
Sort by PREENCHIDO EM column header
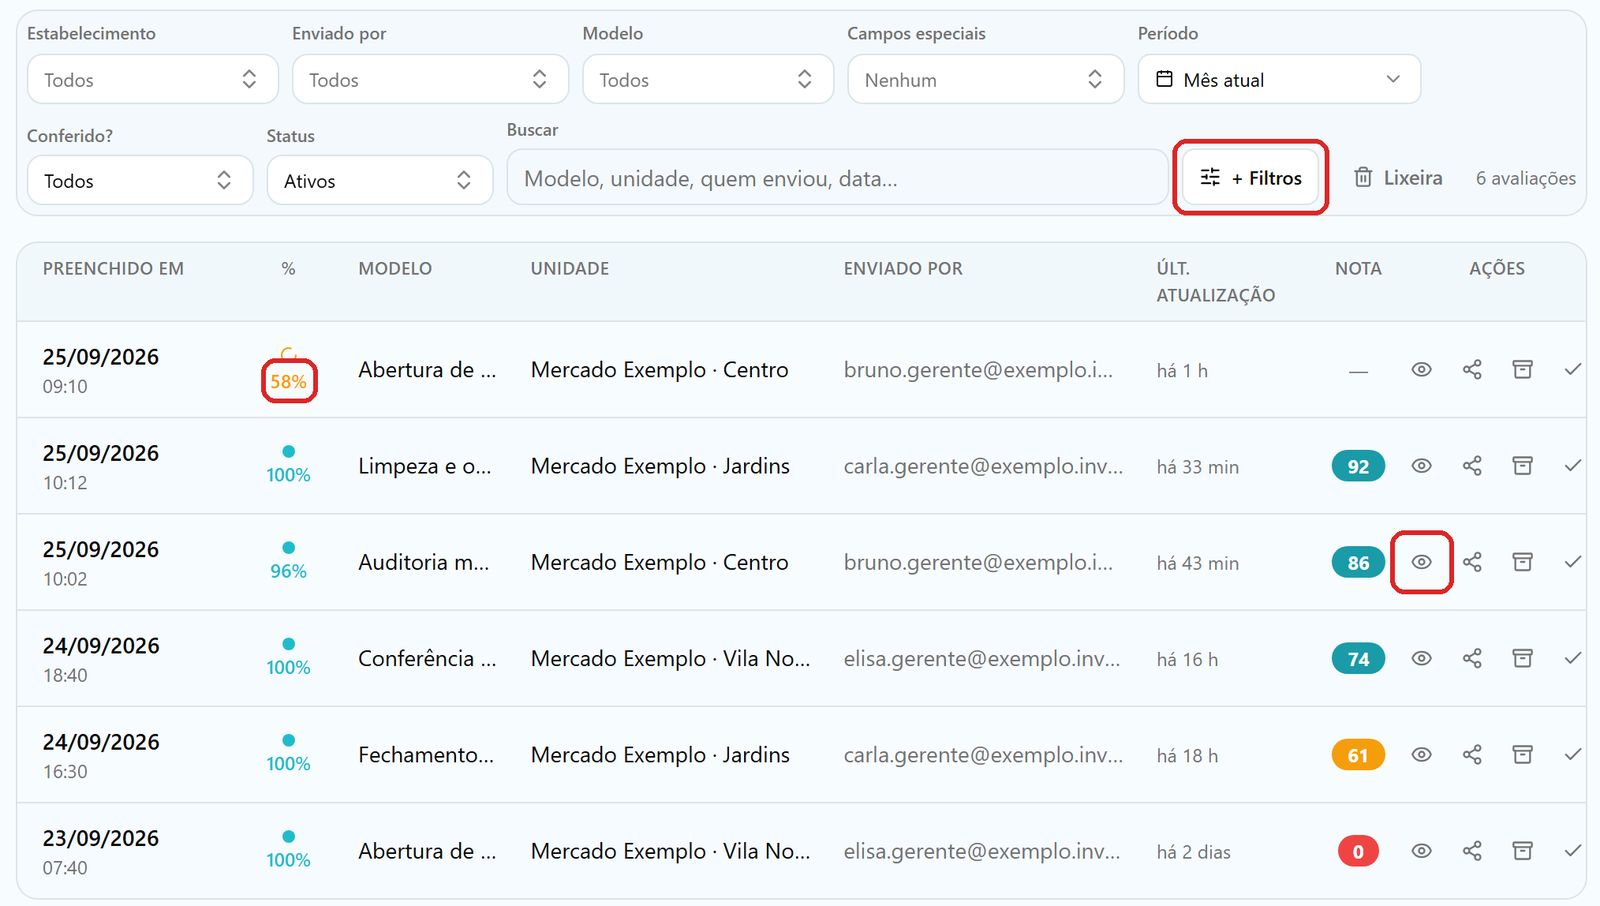tap(113, 269)
